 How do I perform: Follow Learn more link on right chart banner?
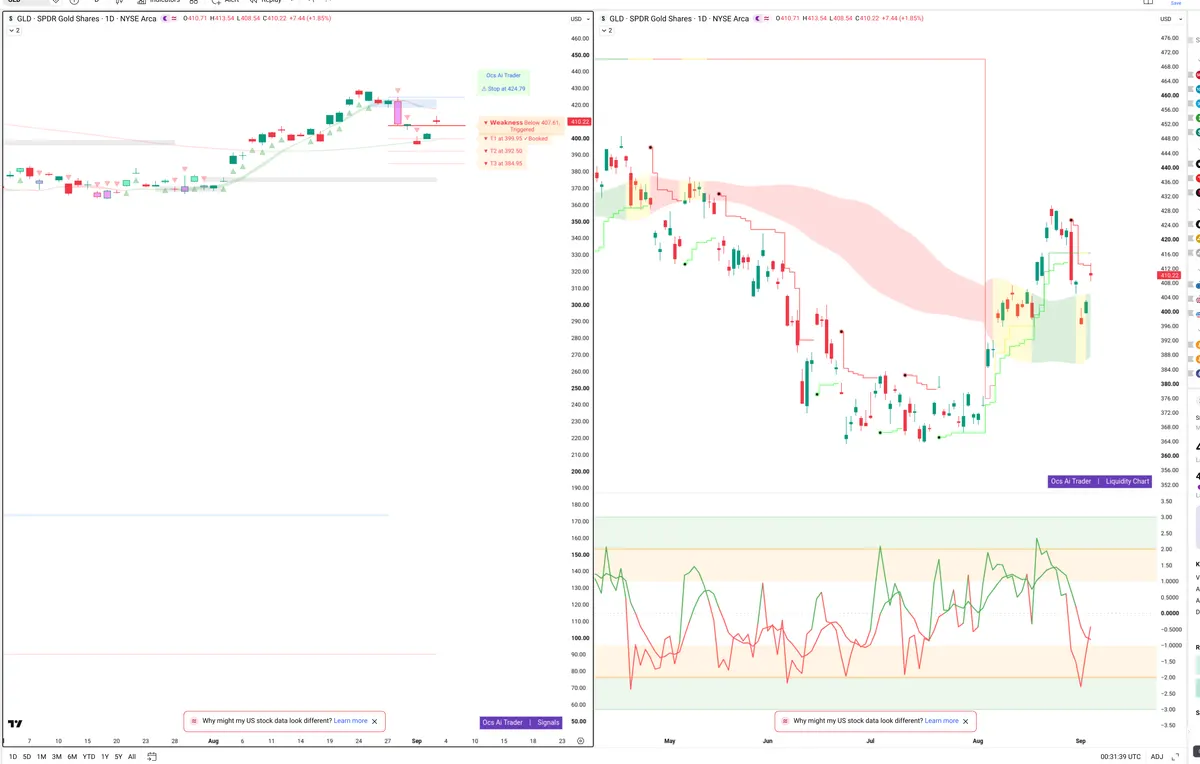(x=941, y=721)
